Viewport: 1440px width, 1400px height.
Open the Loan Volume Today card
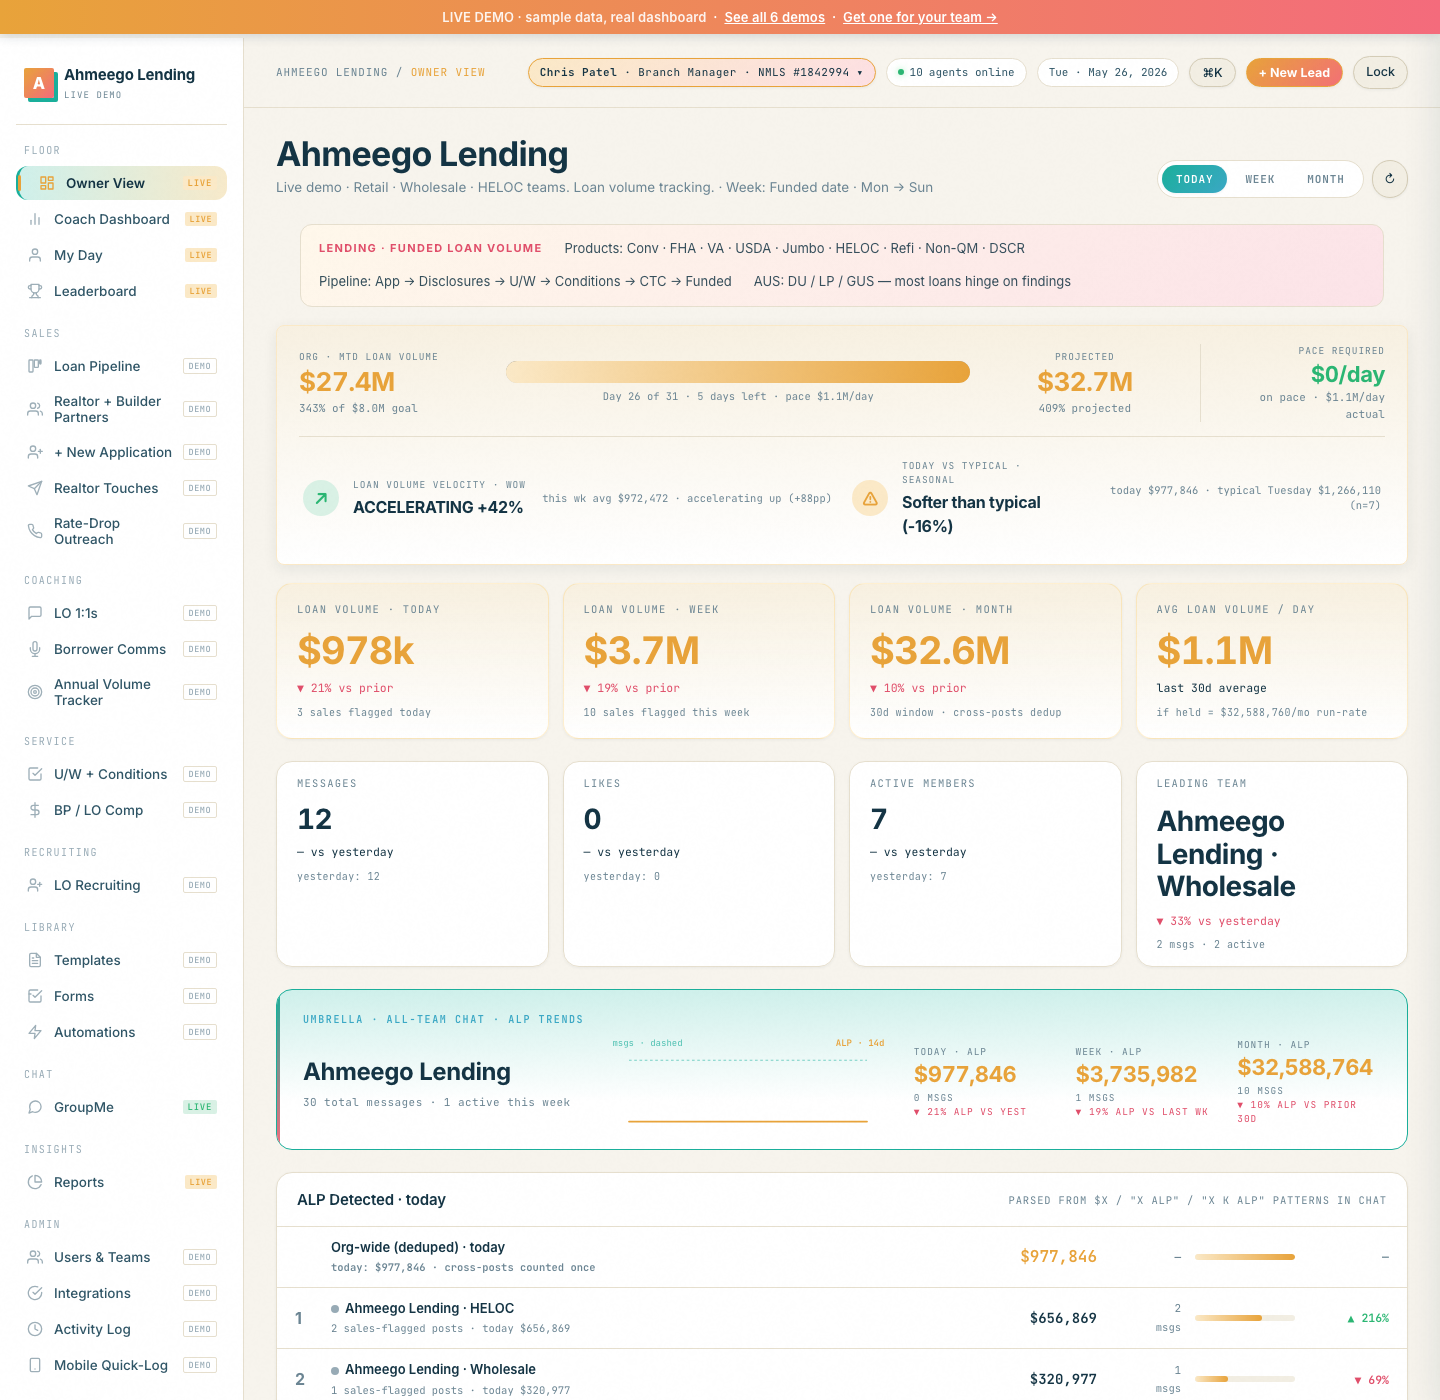pyautogui.click(x=412, y=661)
